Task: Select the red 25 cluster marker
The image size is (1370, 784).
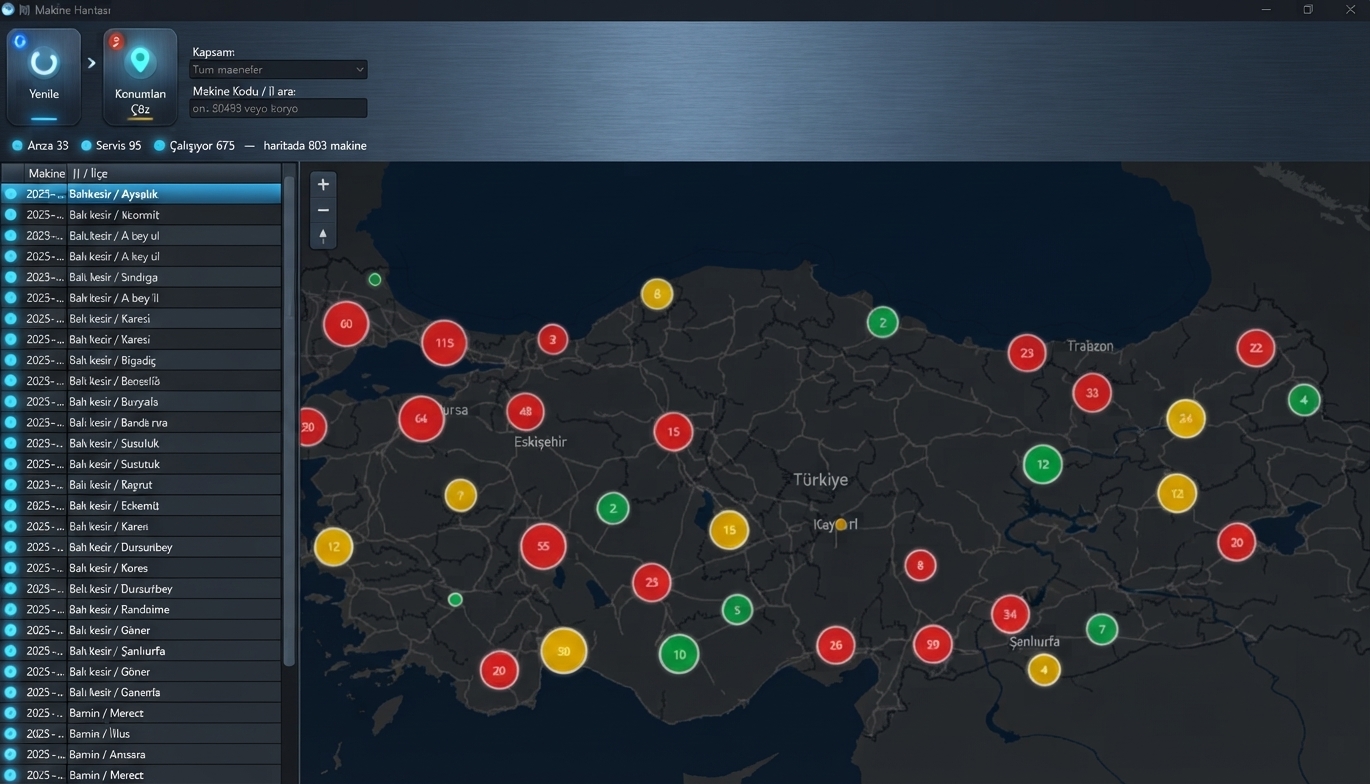Action: pos(652,582)
